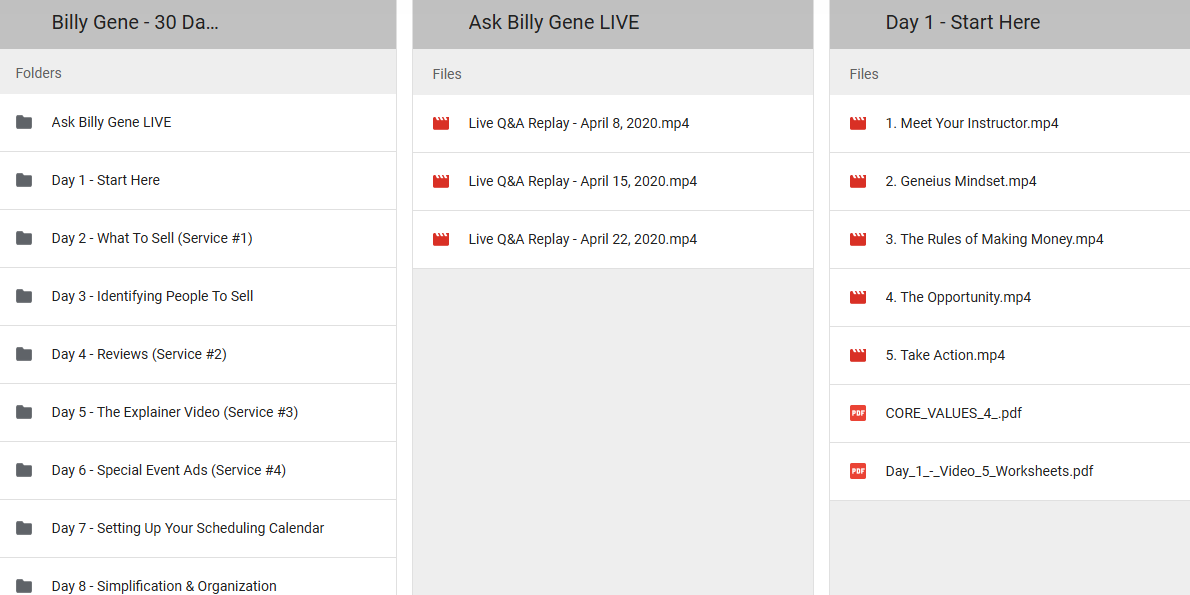Image resolution: width=1190 pixels, height=595 pixels.
Task: Play 5. Take Action.mp4 video
Action: (x=945, y=356)
